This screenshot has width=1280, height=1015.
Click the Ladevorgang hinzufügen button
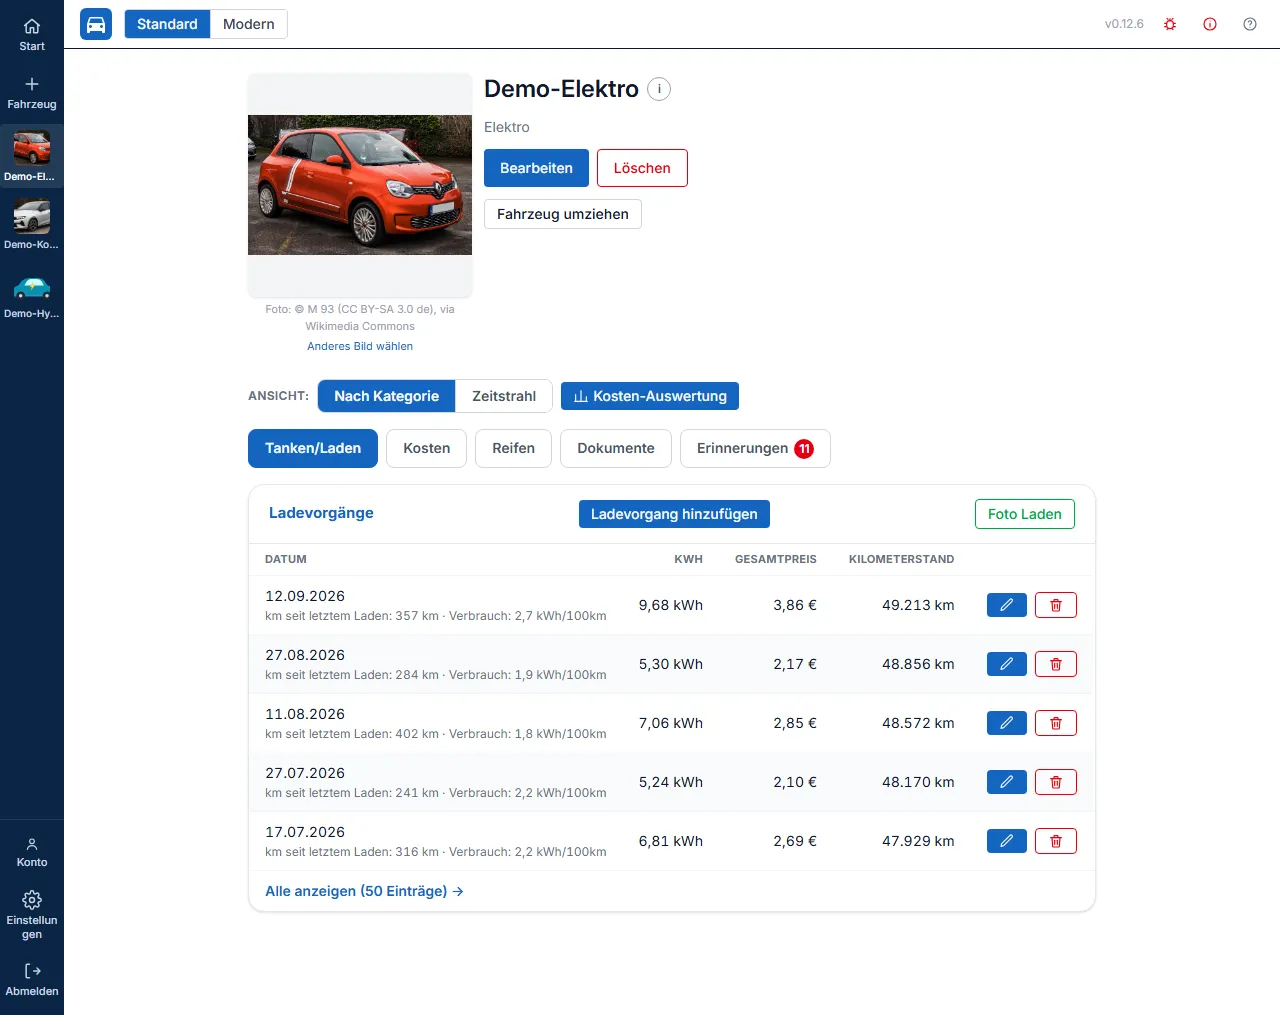[674, 514]
